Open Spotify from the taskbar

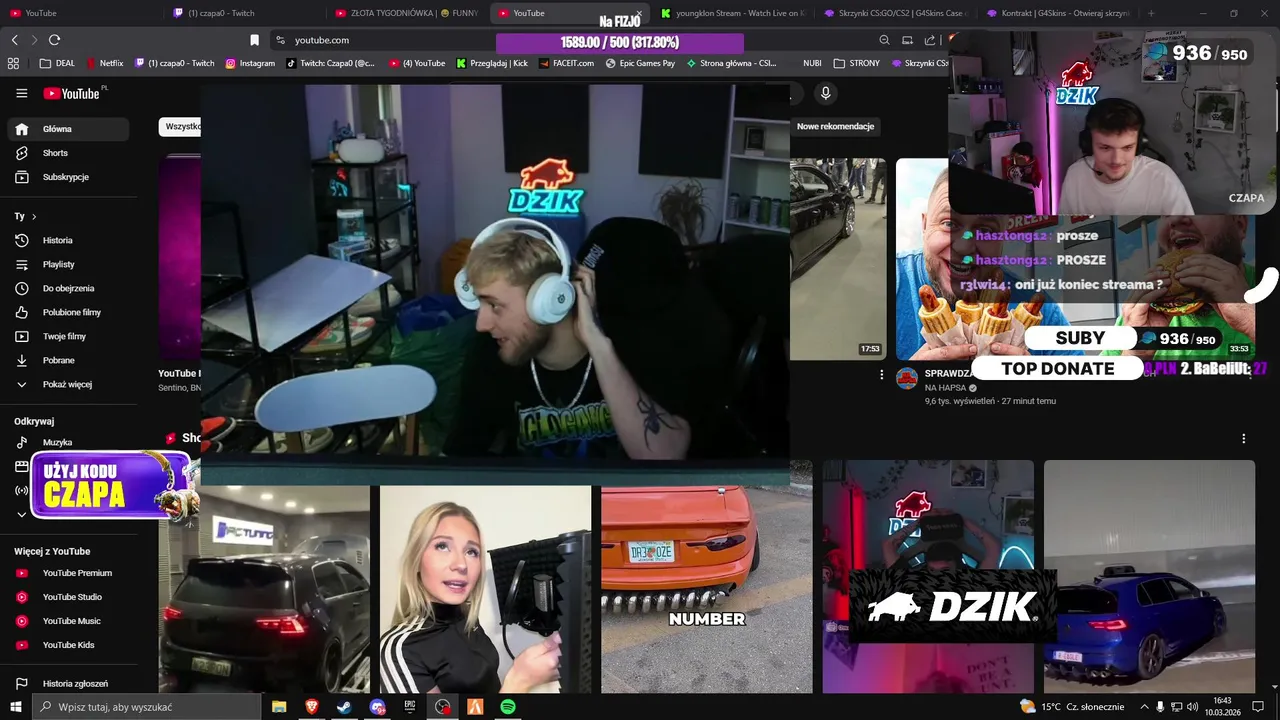pyautogui.click(x=508, y=707)
